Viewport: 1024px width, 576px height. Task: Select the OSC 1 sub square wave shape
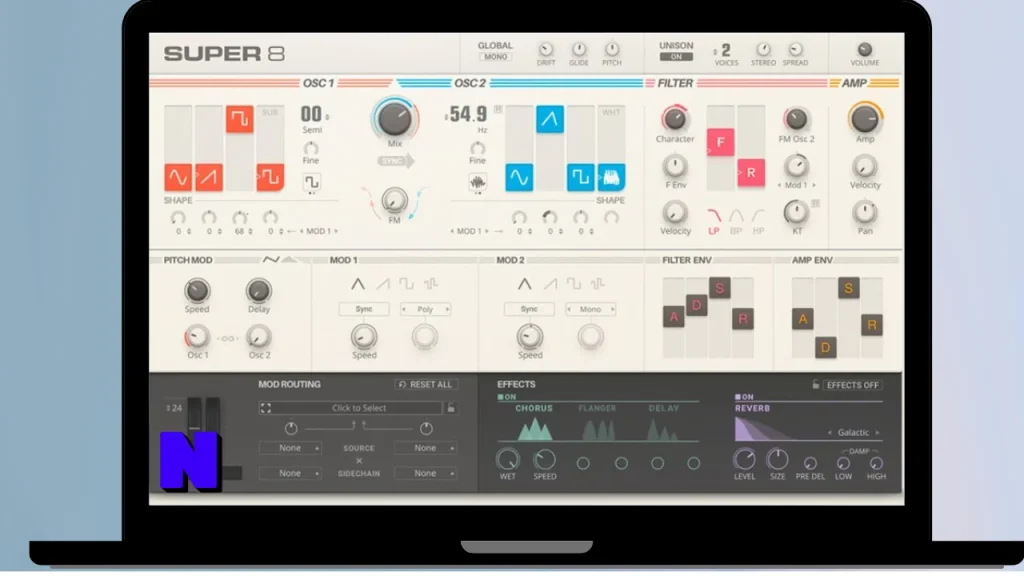click(270, 177)
